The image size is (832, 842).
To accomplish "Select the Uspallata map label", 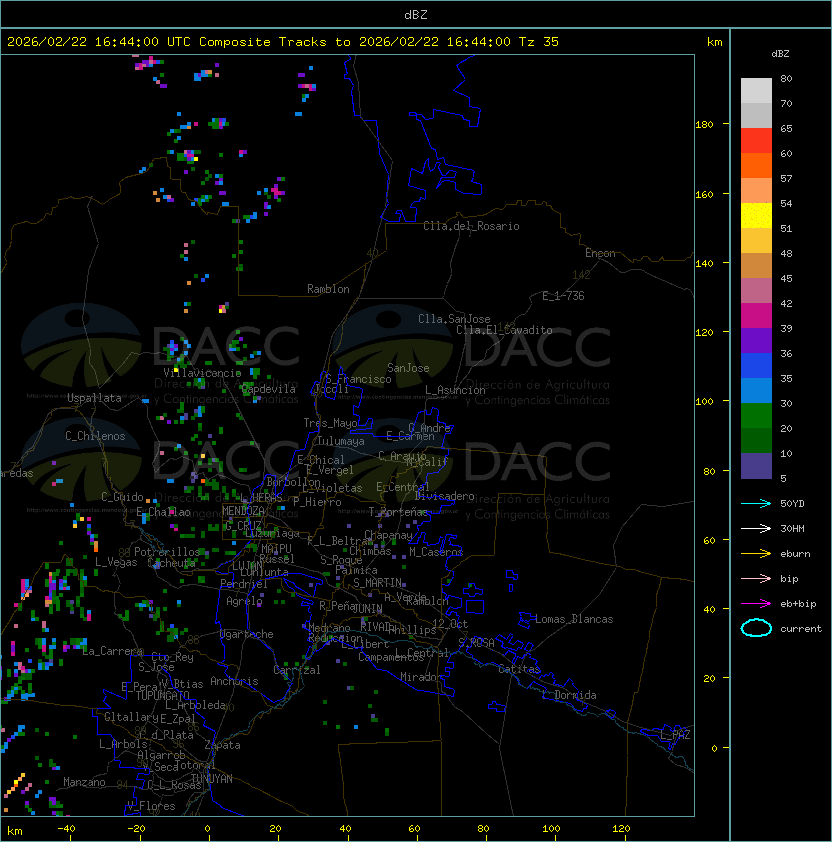I will pos(94,398).
